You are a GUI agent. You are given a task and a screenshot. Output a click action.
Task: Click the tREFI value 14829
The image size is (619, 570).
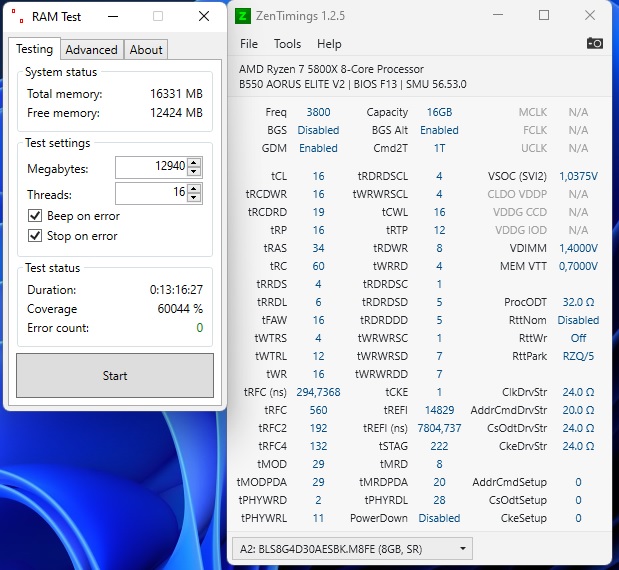[439, 410]
